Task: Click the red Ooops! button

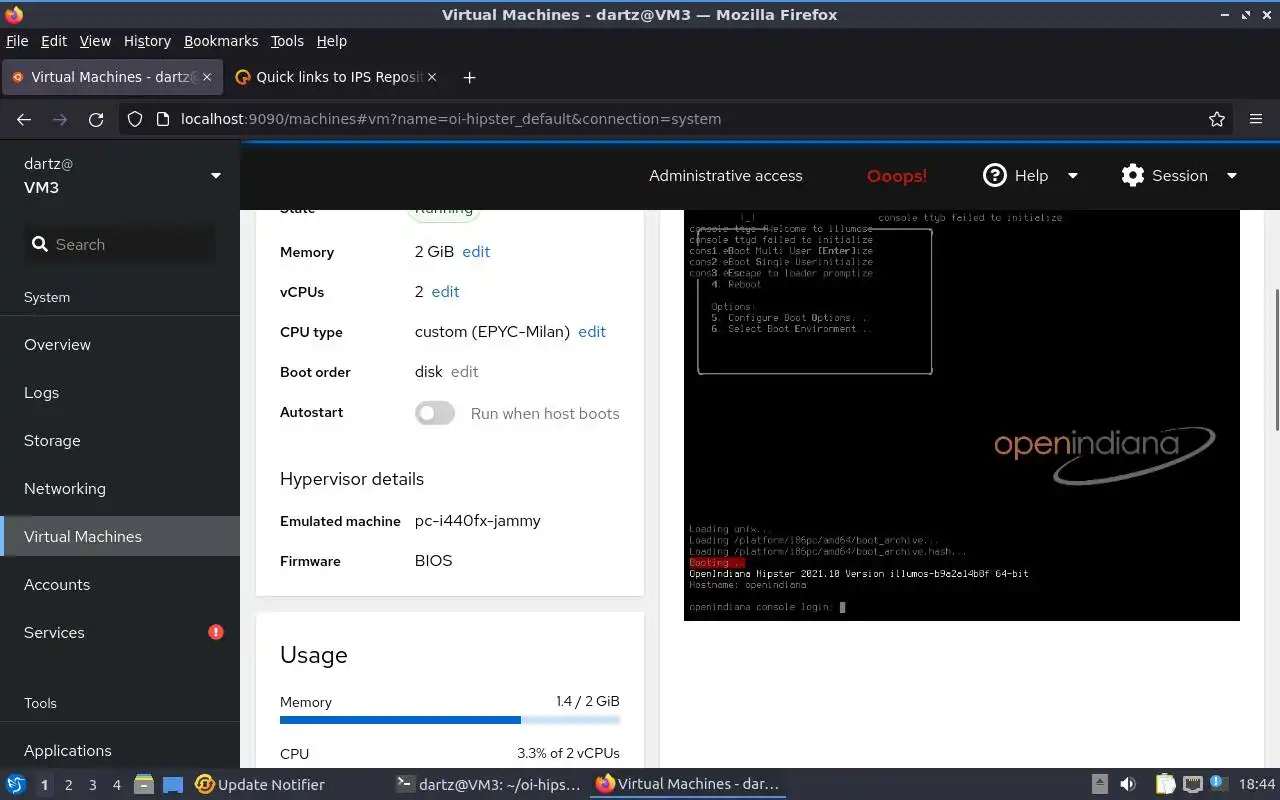Action: pos(897,175)
